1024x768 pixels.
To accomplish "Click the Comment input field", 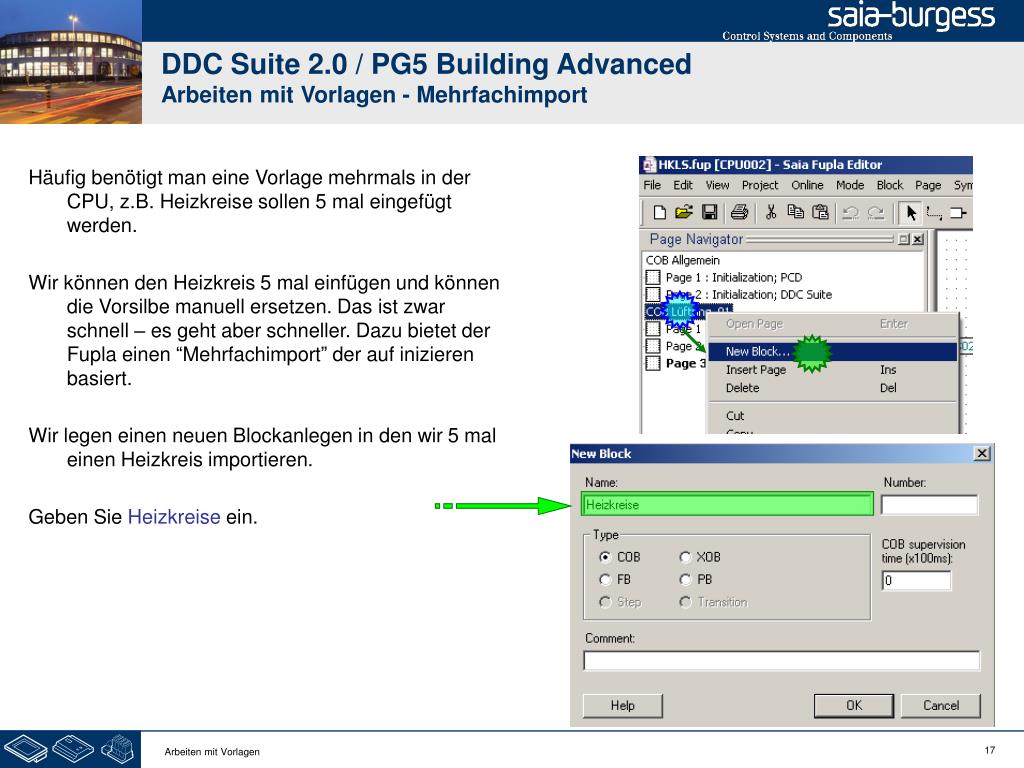I will (782, 660).
